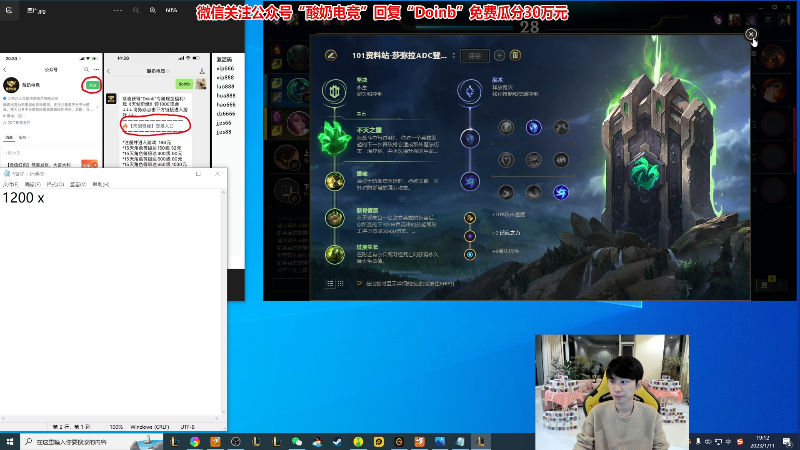Select the Resolve primary path shield icon

[x=335, y=92]
